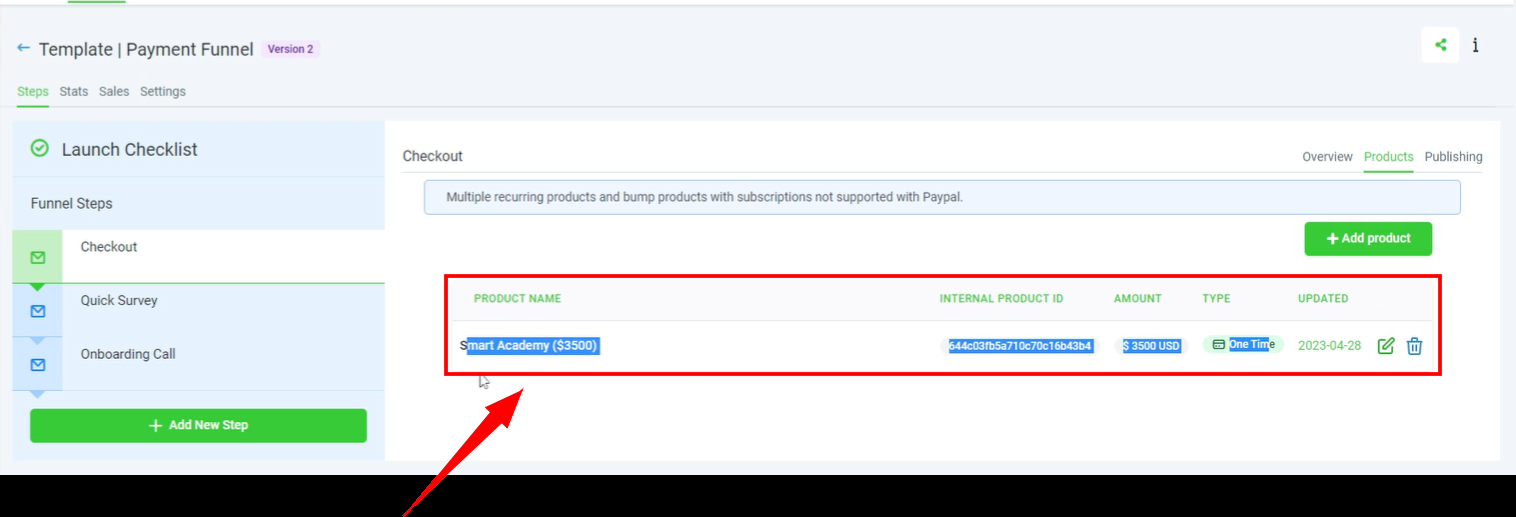Click the Add New Step button
Image resolution: width=1516 pixels, height=517 pixels.
coord(198,425)
